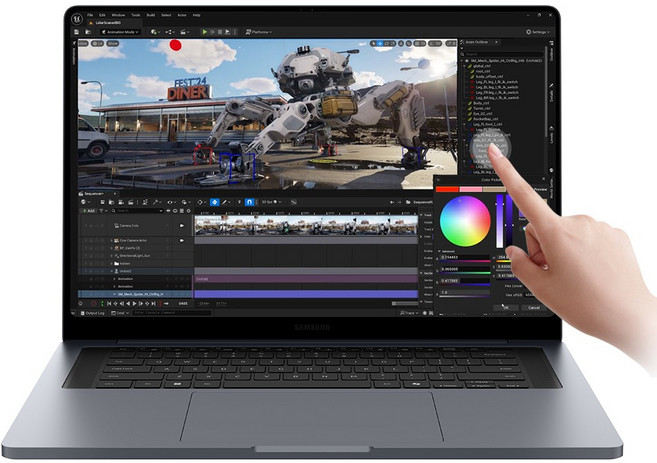Open the add content dropdown
Image resolution: width=657 pixels, height=463 pixels.
155,32
